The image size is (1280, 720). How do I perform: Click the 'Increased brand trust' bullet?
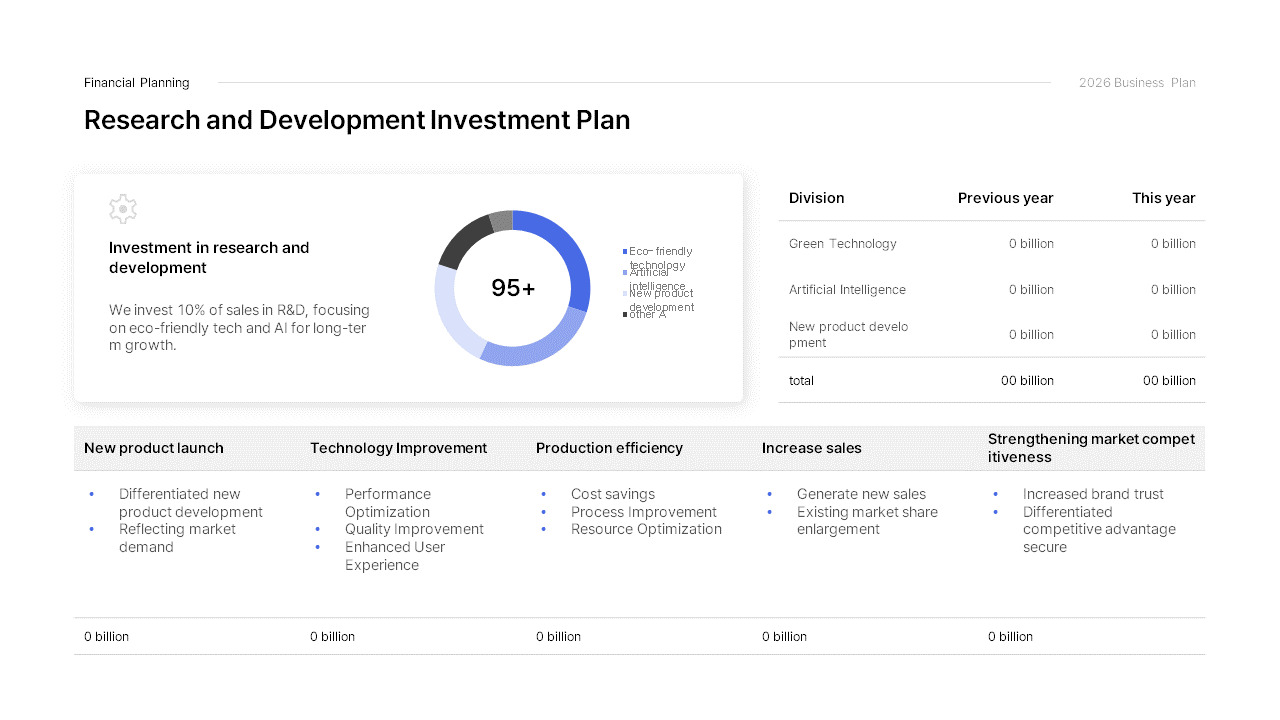tap(1093, 494)
